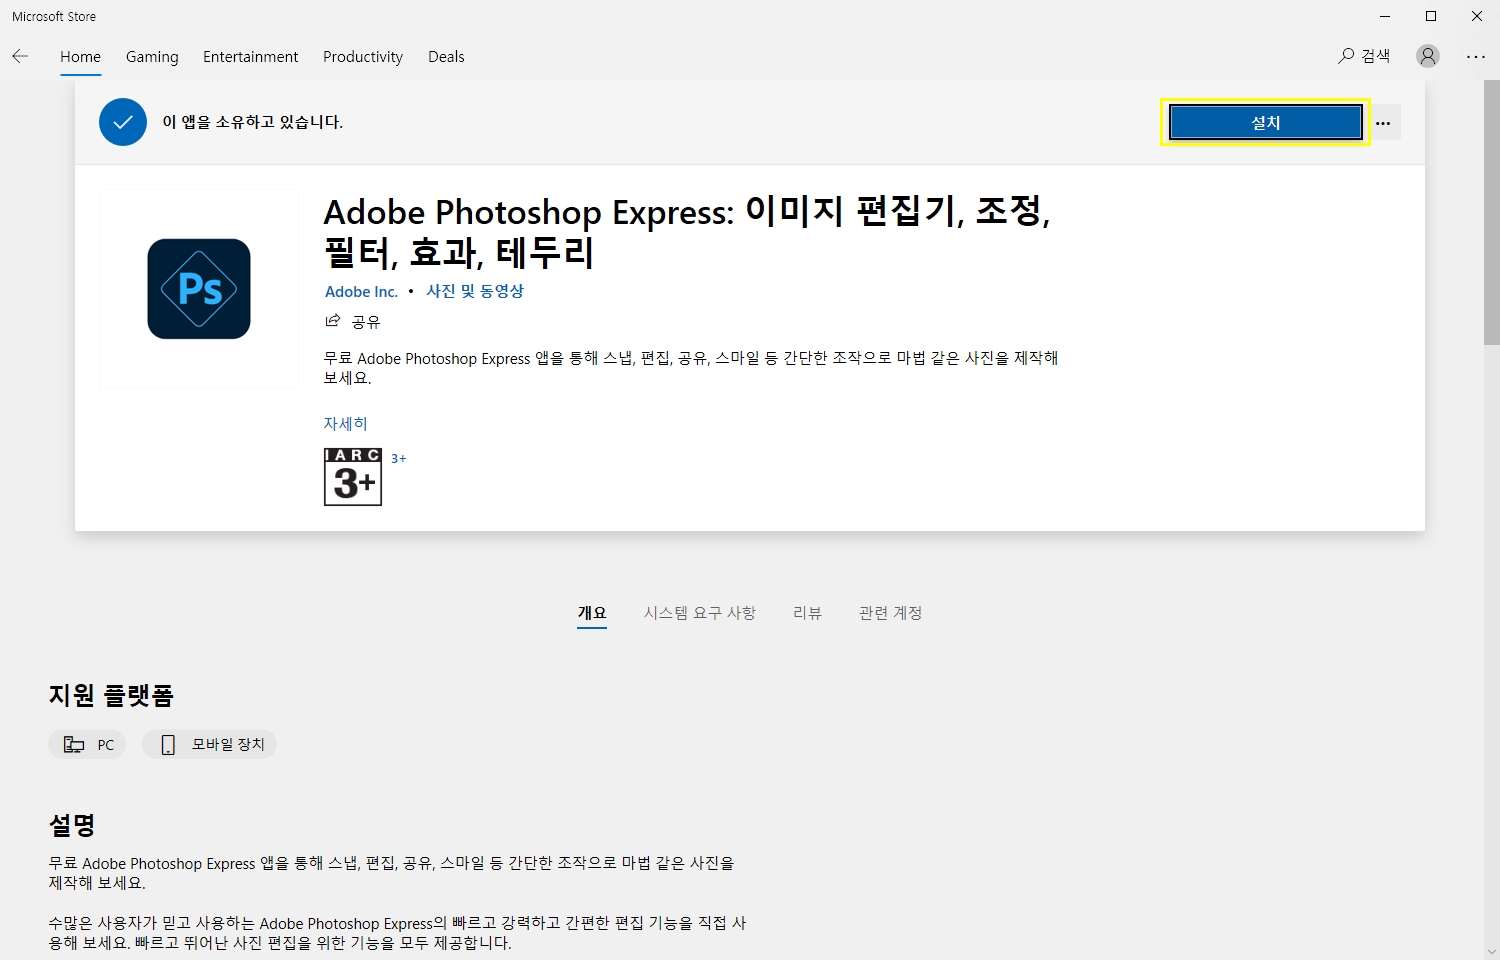The height and width of the screenshot is (960, 1500).
Task: Click the 검색 search button
Action: click(x=1364, y=56)
